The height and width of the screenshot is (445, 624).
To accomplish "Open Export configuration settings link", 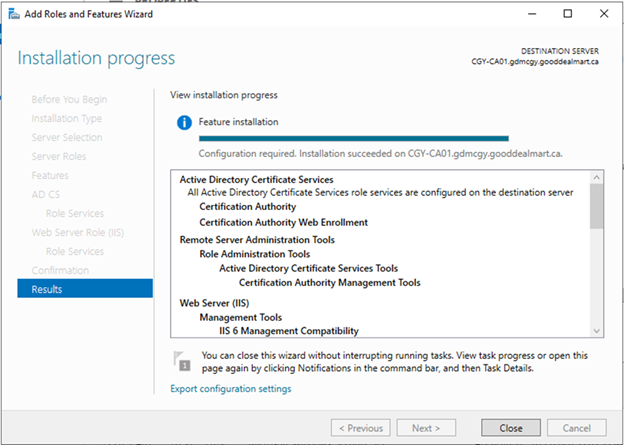I will pos(231,388).
